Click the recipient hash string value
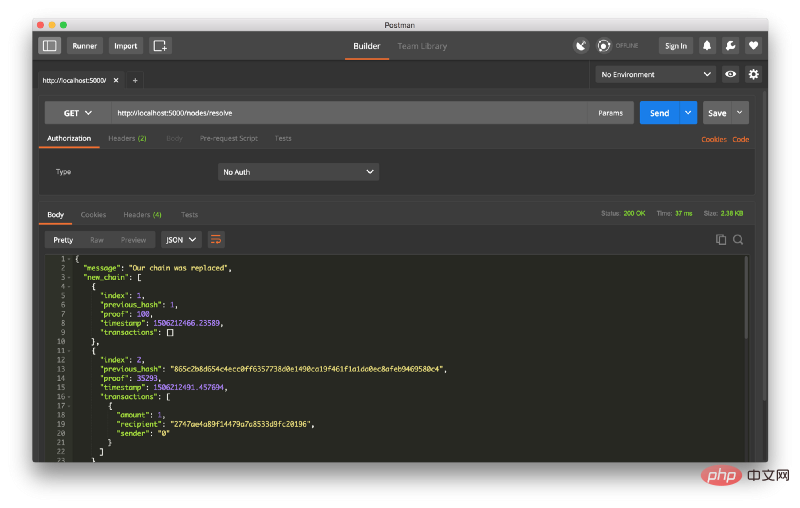The width and height of the screenshot is (800, 508). click(x=240, y=424)
